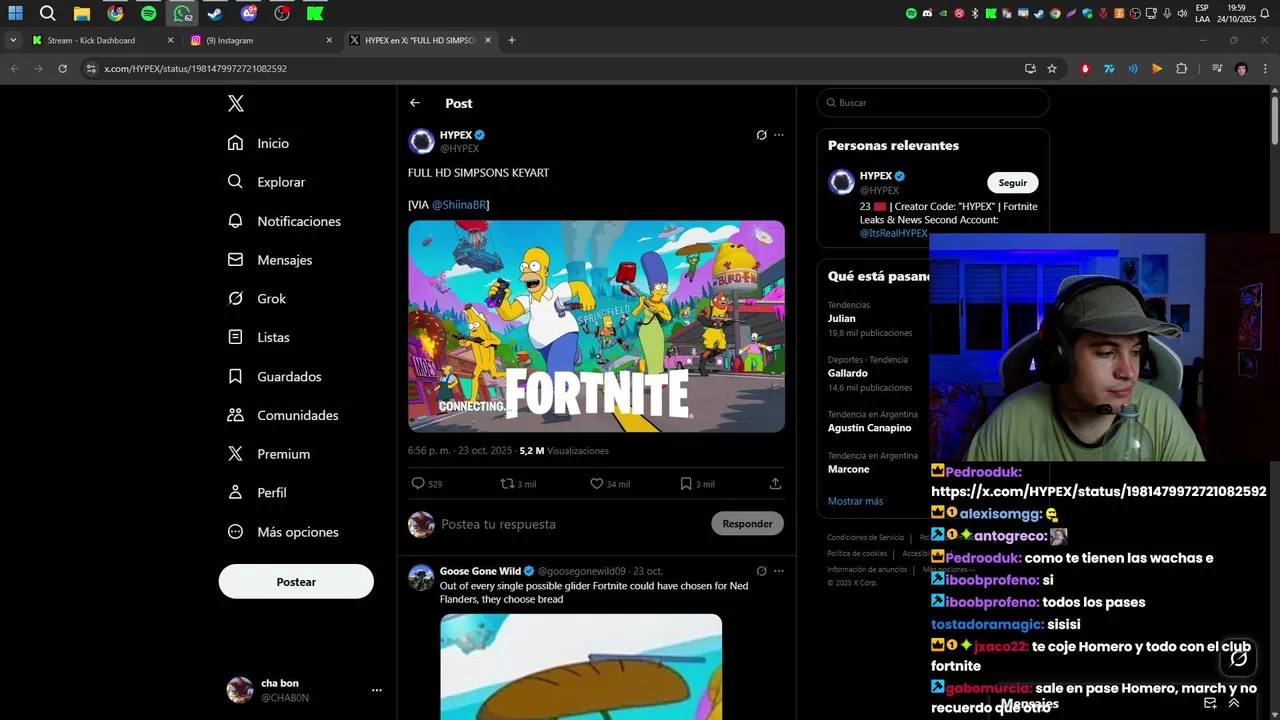Click the repost icon on HYPEX post
The height and width of the screenshot is (720, 1280).
pyautogui.click(x=507, y=484)
